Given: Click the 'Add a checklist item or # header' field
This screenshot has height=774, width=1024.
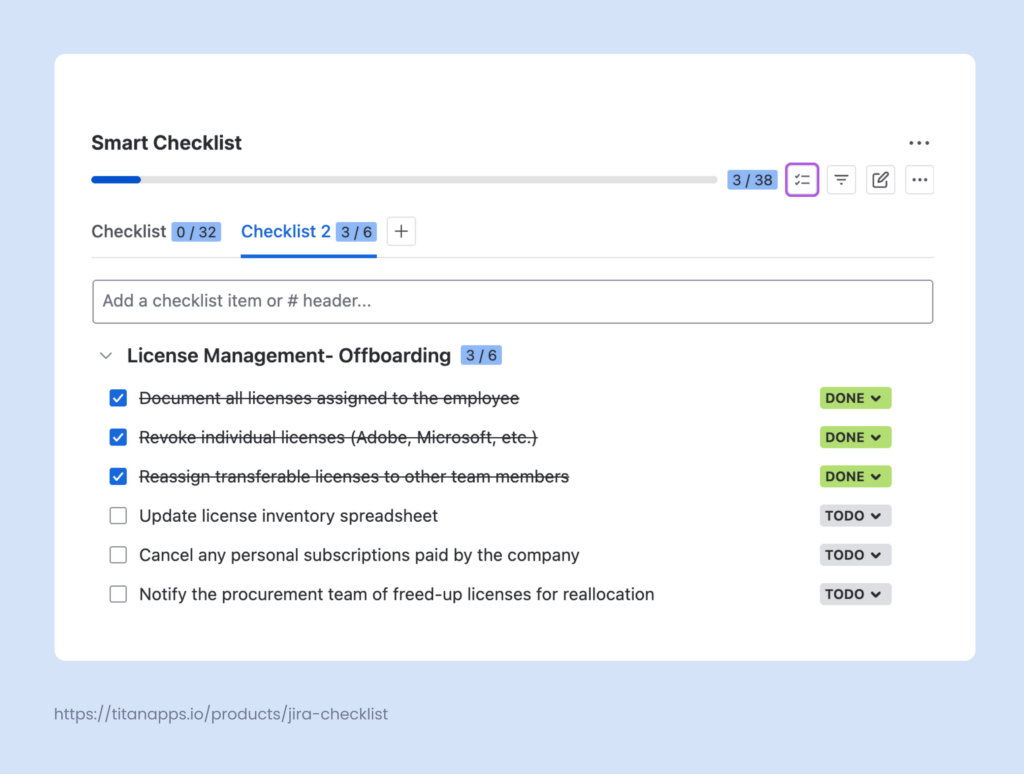Looking at the screenshot, I should (513, 301).
